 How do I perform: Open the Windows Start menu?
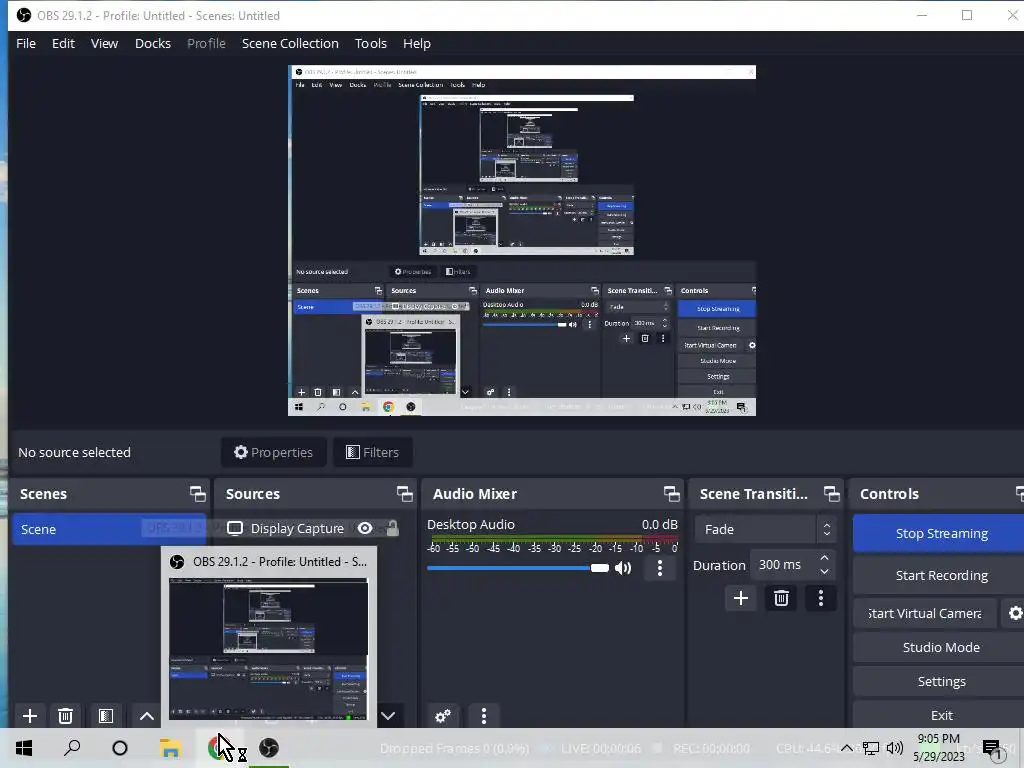pos(24,748)
